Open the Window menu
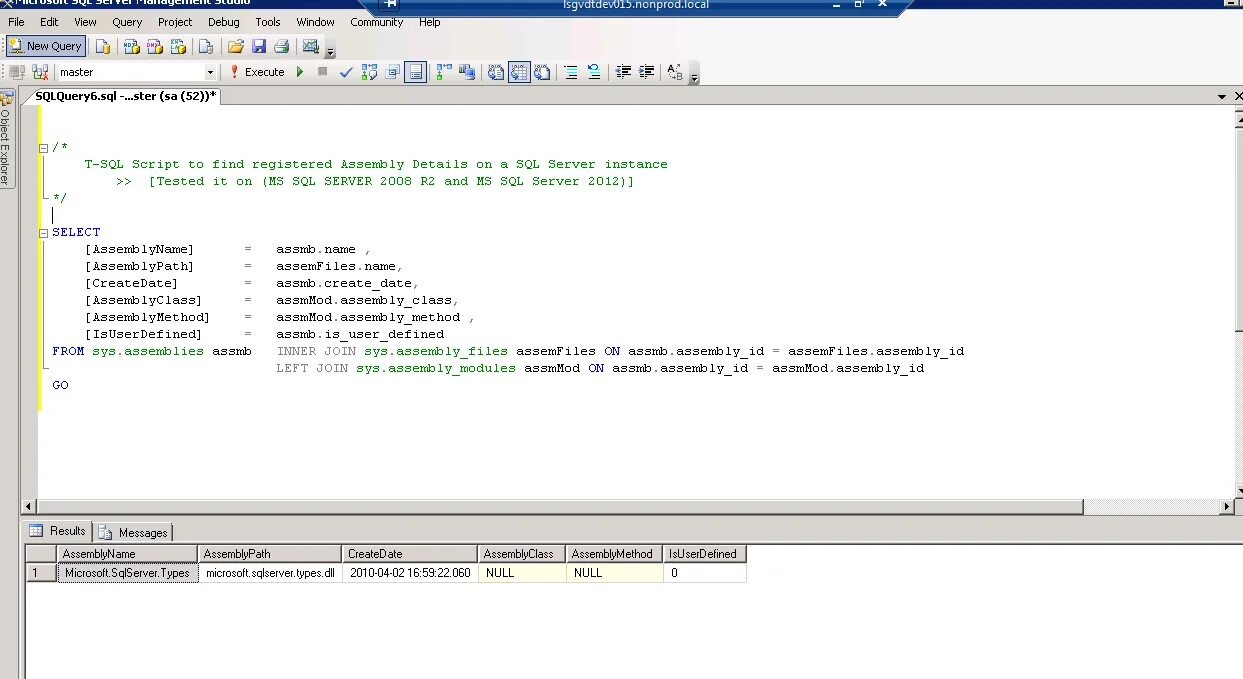The image size is (1243, 679). tap(315, 22)
